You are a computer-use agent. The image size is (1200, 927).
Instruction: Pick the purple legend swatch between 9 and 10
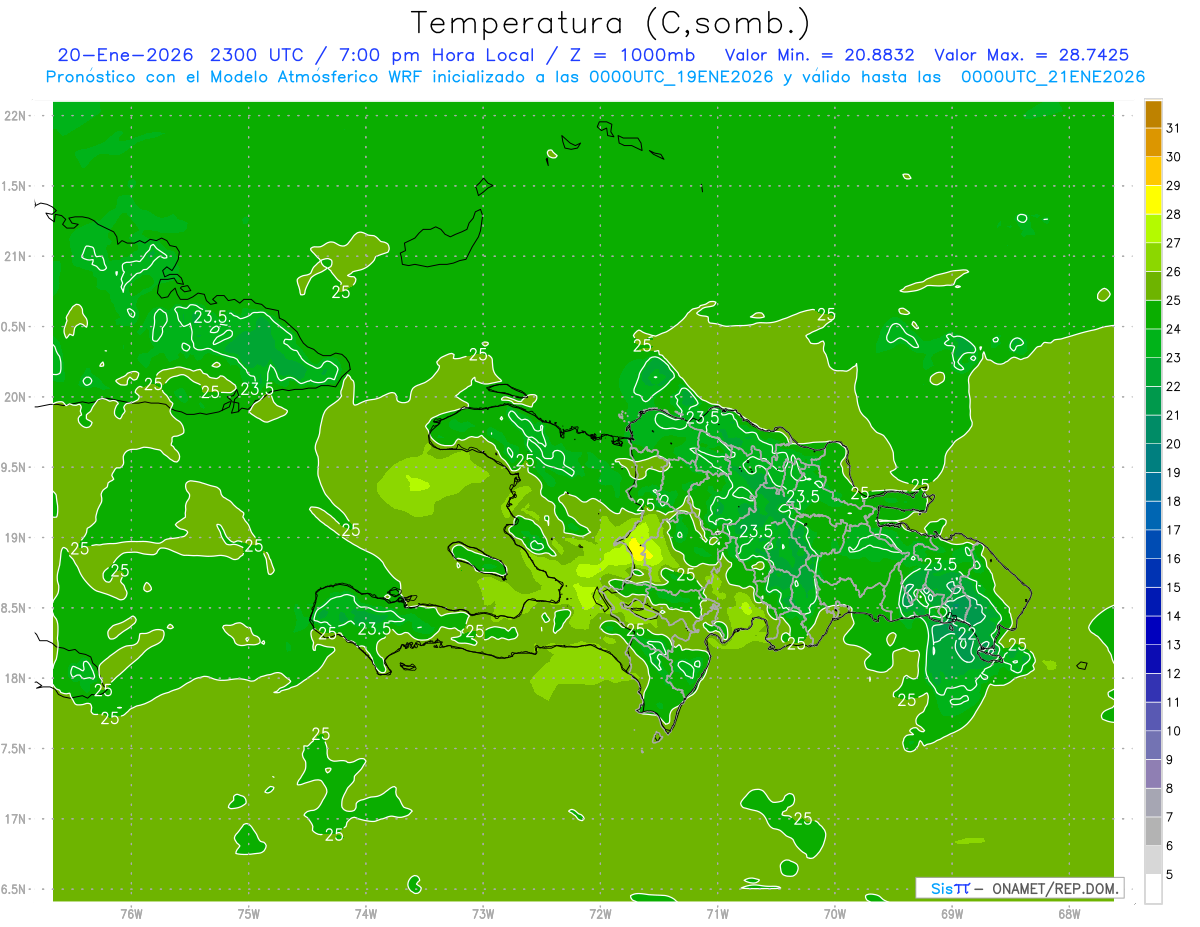tap(1153, 745)
